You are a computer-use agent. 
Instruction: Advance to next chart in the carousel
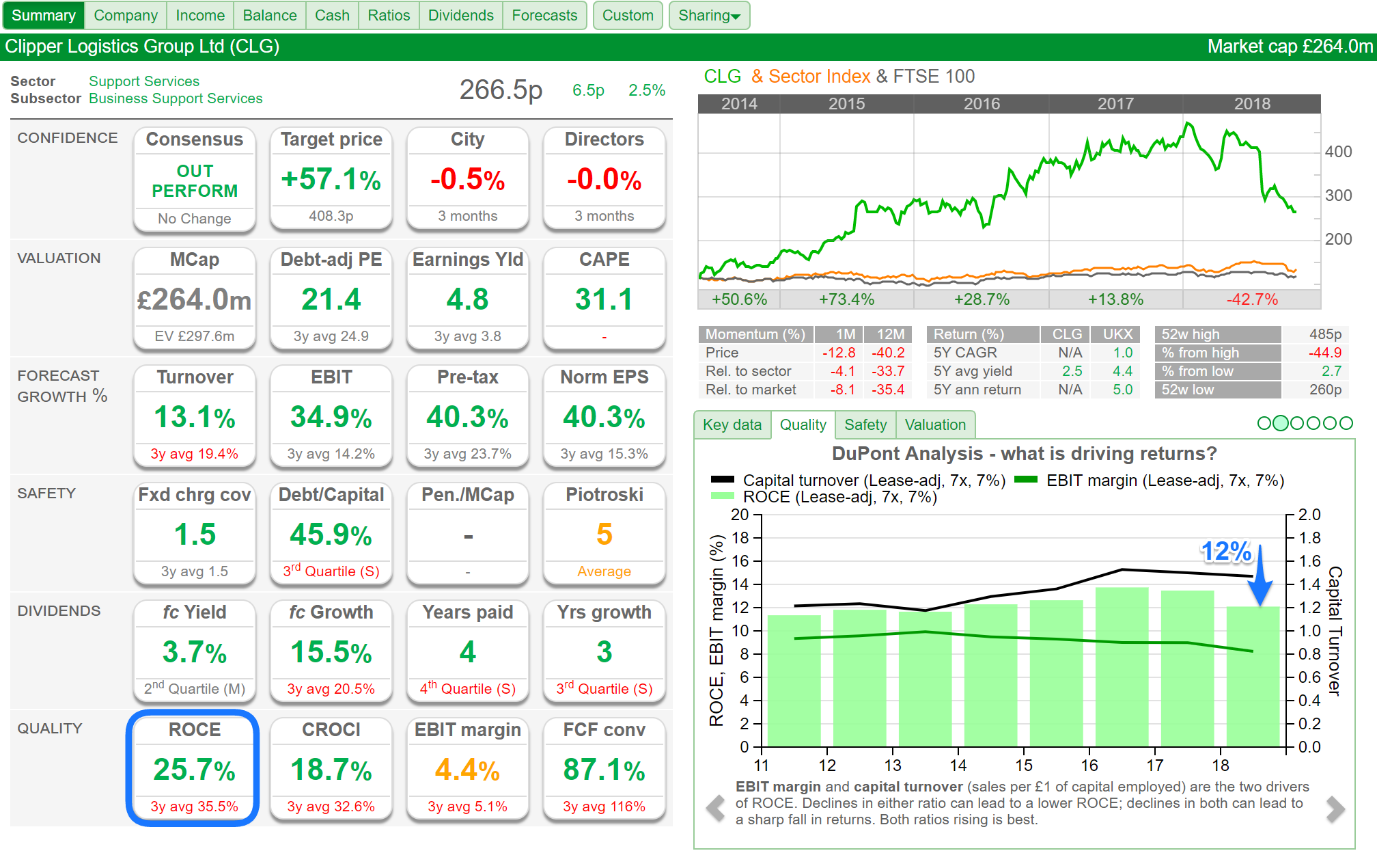click(1335, 808)
